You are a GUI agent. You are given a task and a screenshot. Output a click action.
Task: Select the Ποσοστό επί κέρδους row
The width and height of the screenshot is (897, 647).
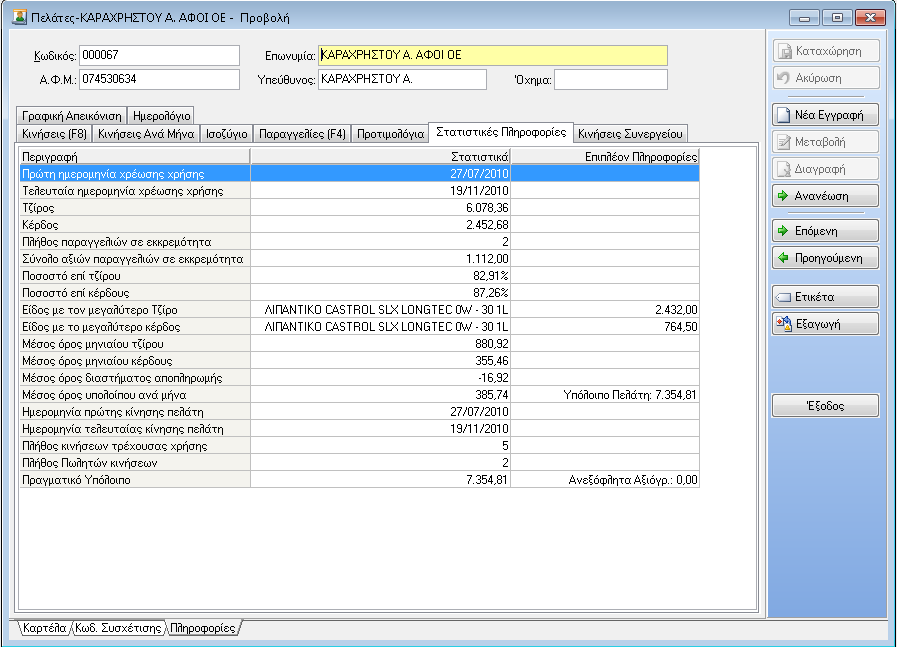coord(359,293)
